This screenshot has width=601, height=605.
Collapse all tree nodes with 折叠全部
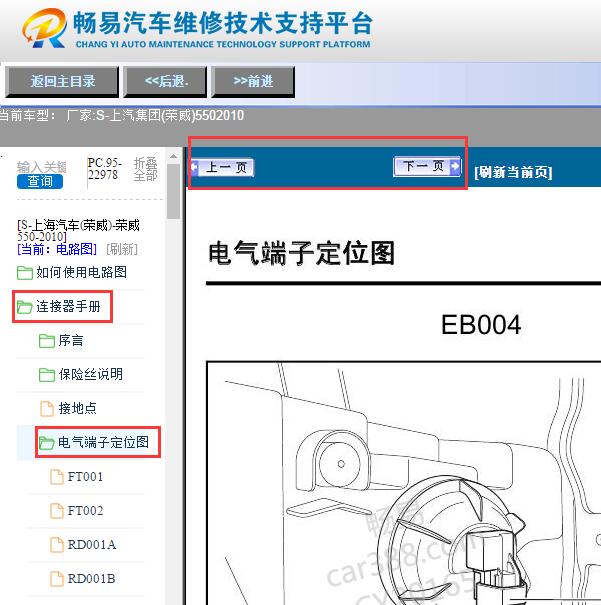[x=146, y=169]
